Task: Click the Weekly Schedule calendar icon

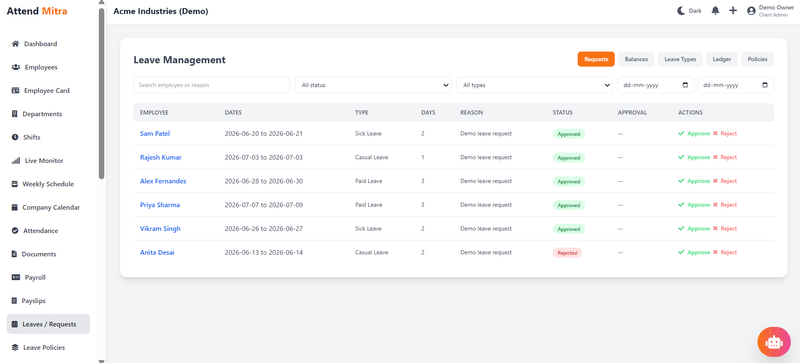Action: tap(14, 184)
